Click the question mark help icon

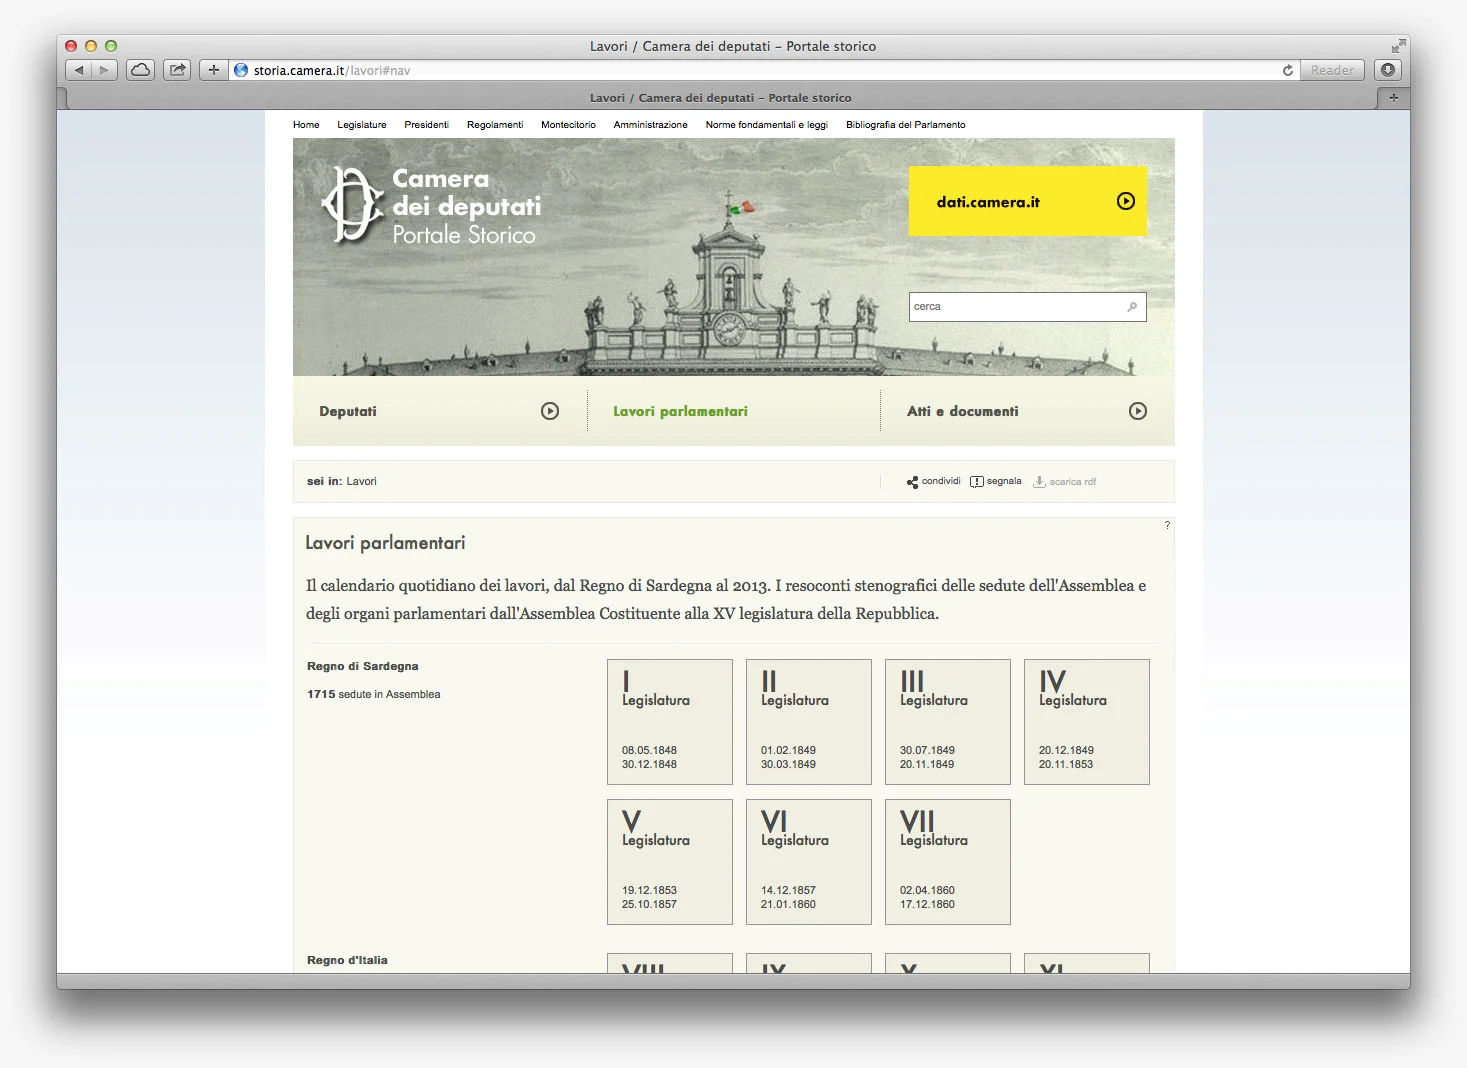pyautogui.click(x=1167, y=525)
